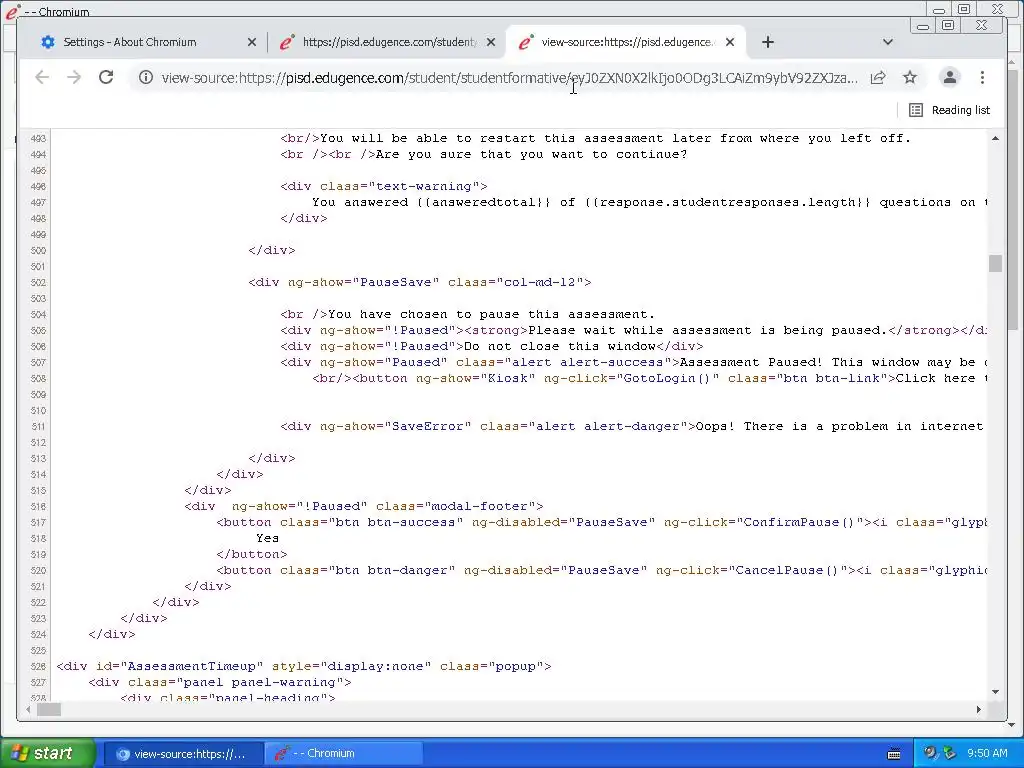The width and height of the screenshot is (1024, 768).
Task: Click '{{answeredtotal}}' text on line 497
Action: pos(484,202)
